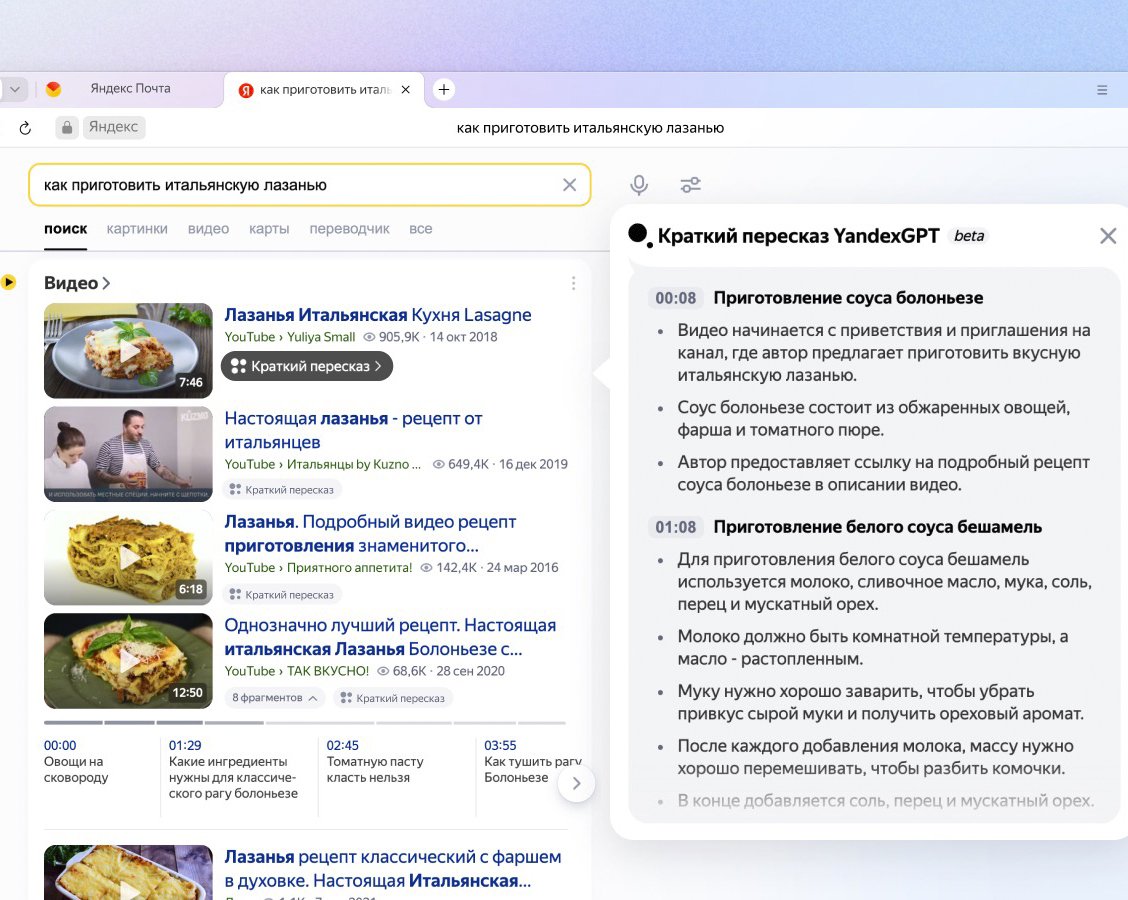Image resolution: width=1128 pixels, height=900 pixels.
Task: Start voice search with microphone
Action: click(x=639, y=185)
